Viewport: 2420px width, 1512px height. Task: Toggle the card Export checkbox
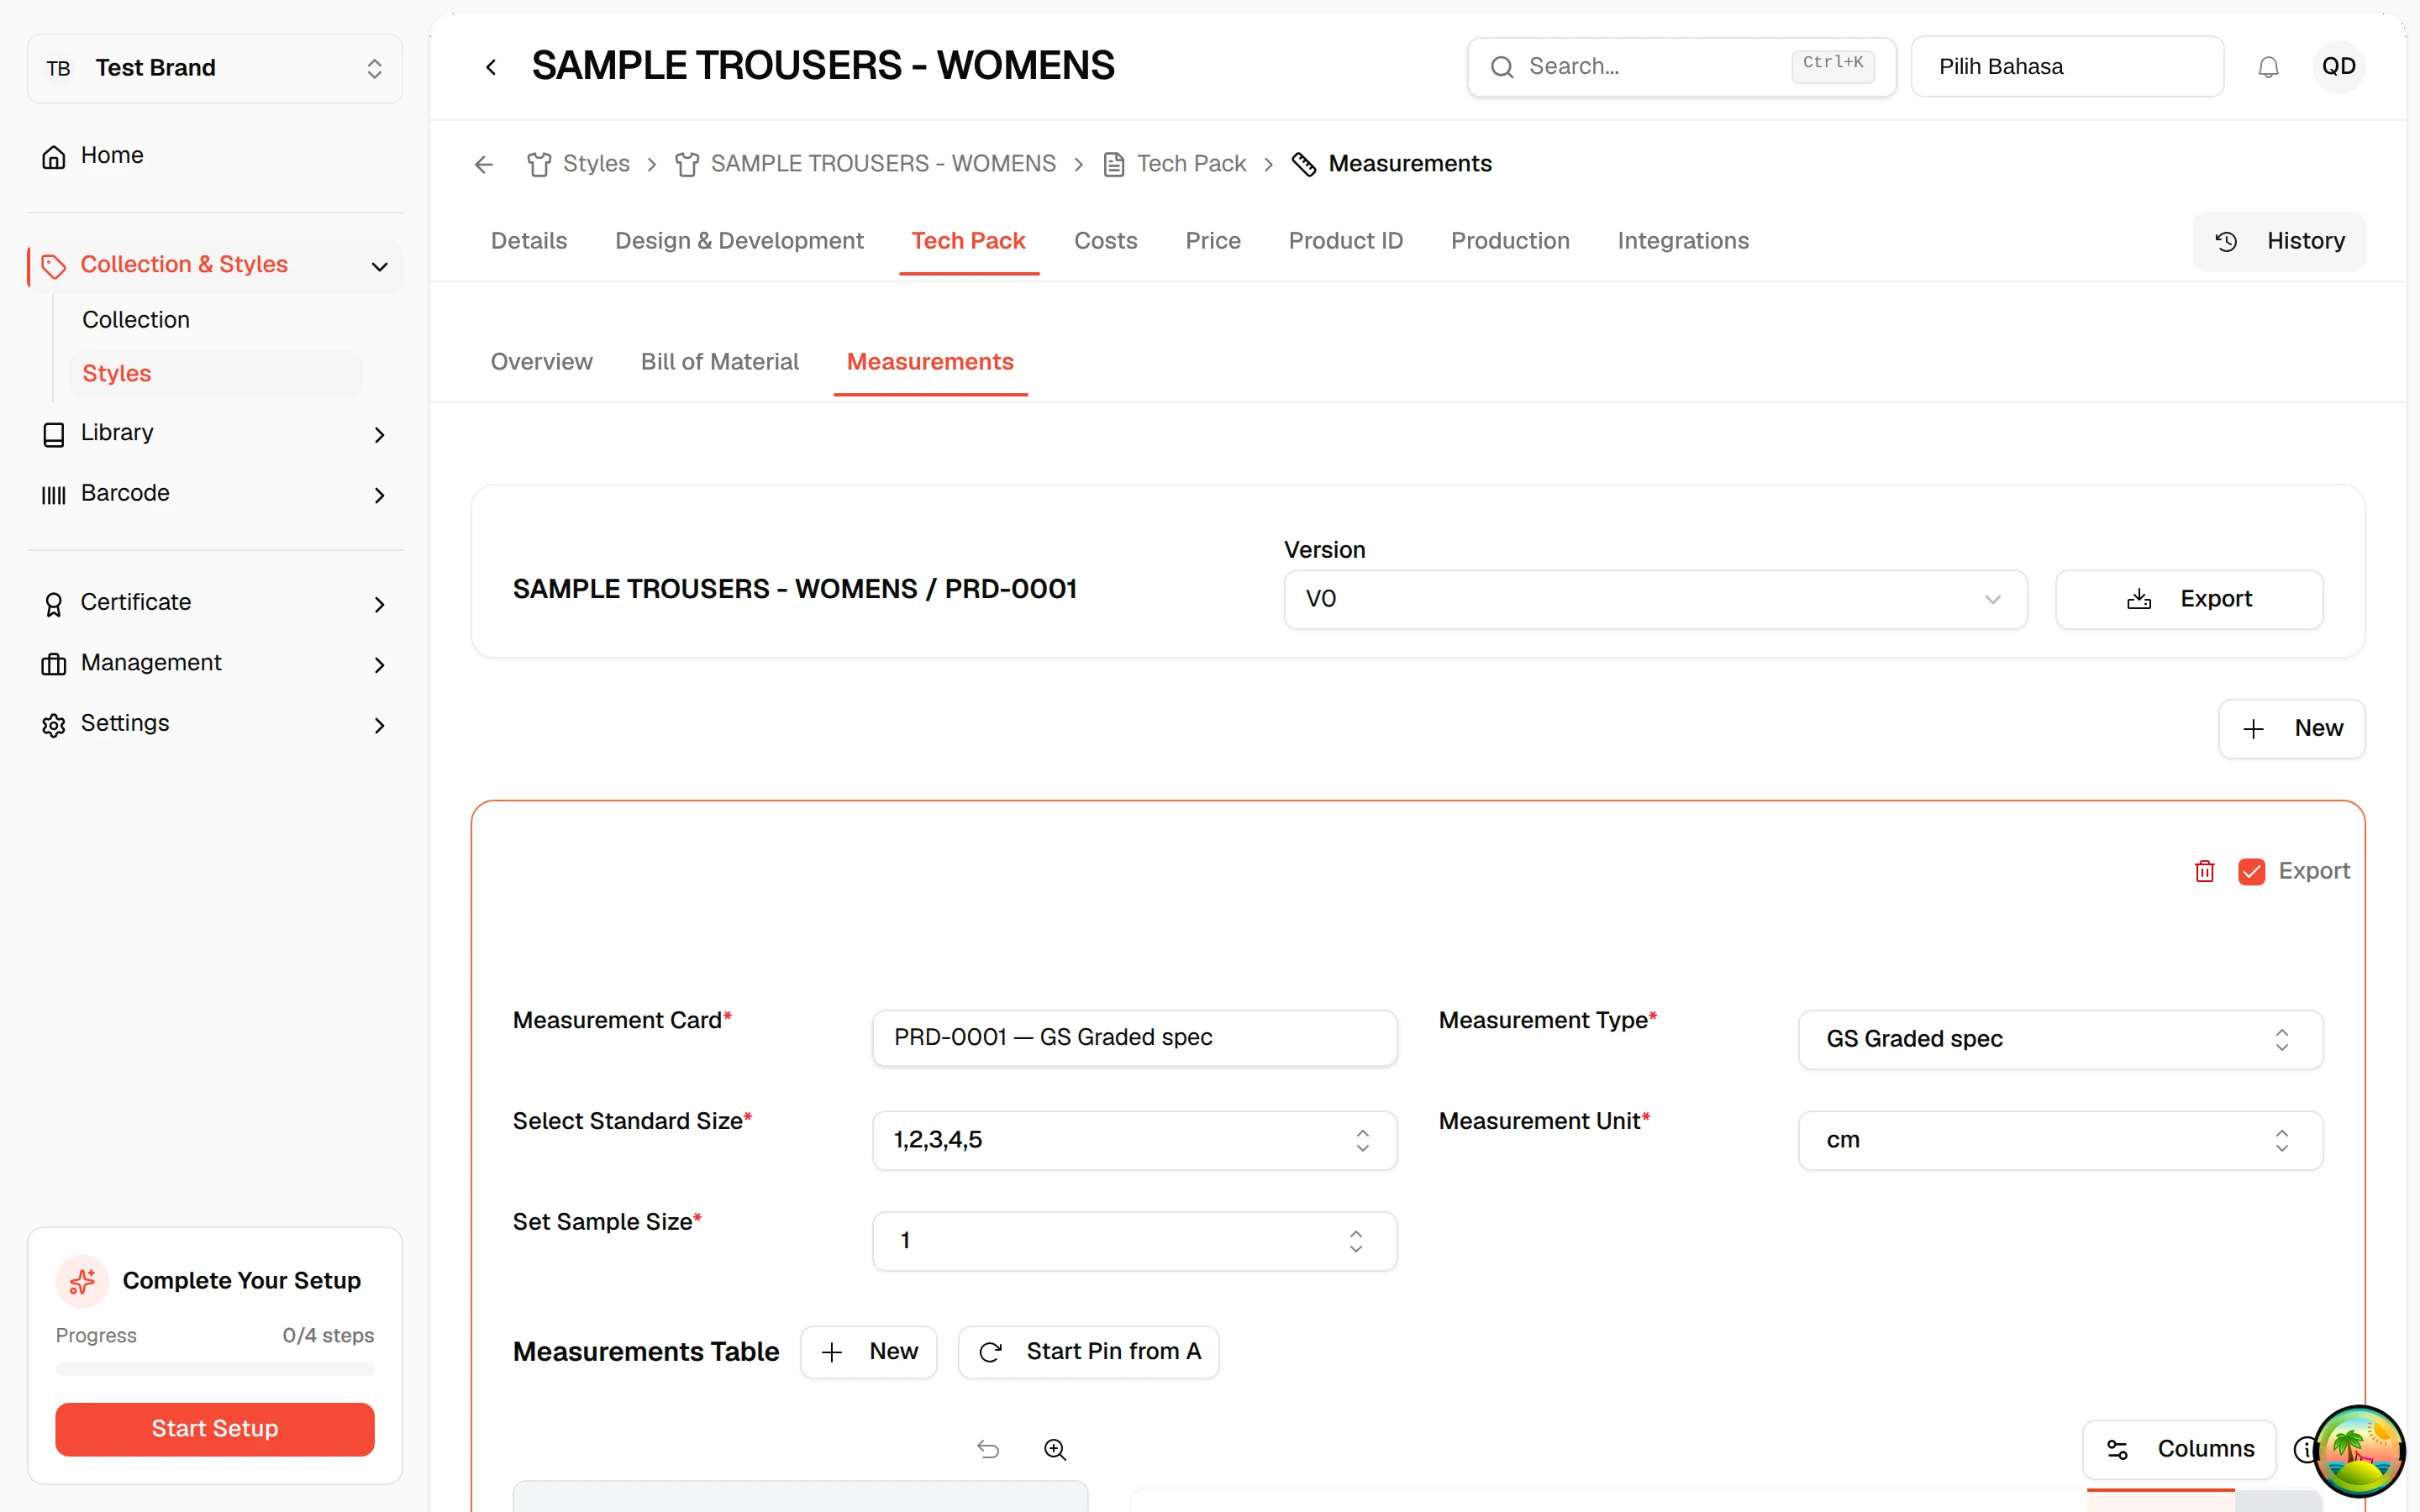click(x=2251, y=871)
